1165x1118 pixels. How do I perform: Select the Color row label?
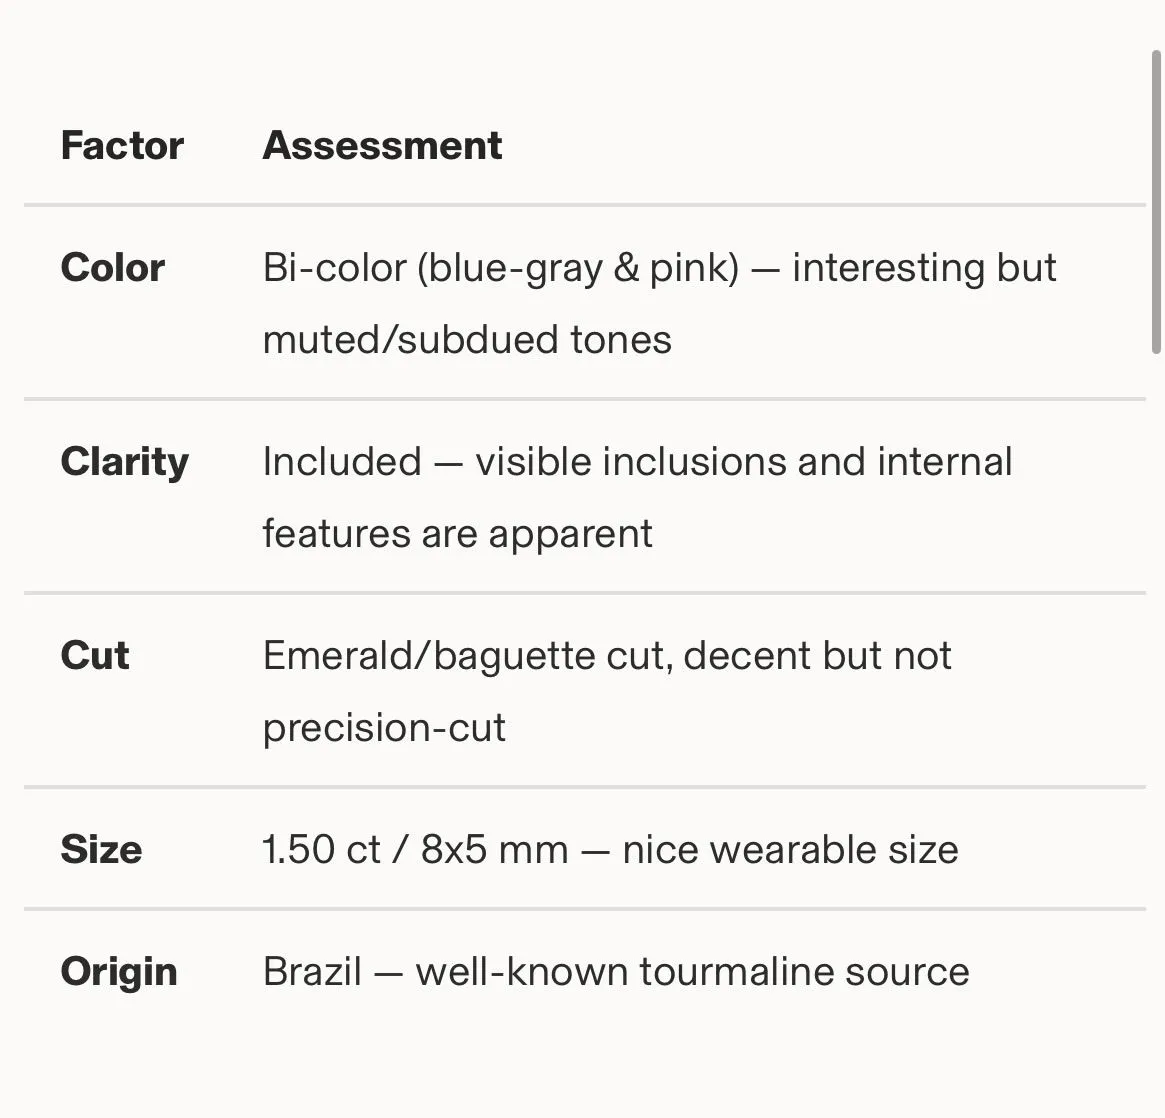112,267
